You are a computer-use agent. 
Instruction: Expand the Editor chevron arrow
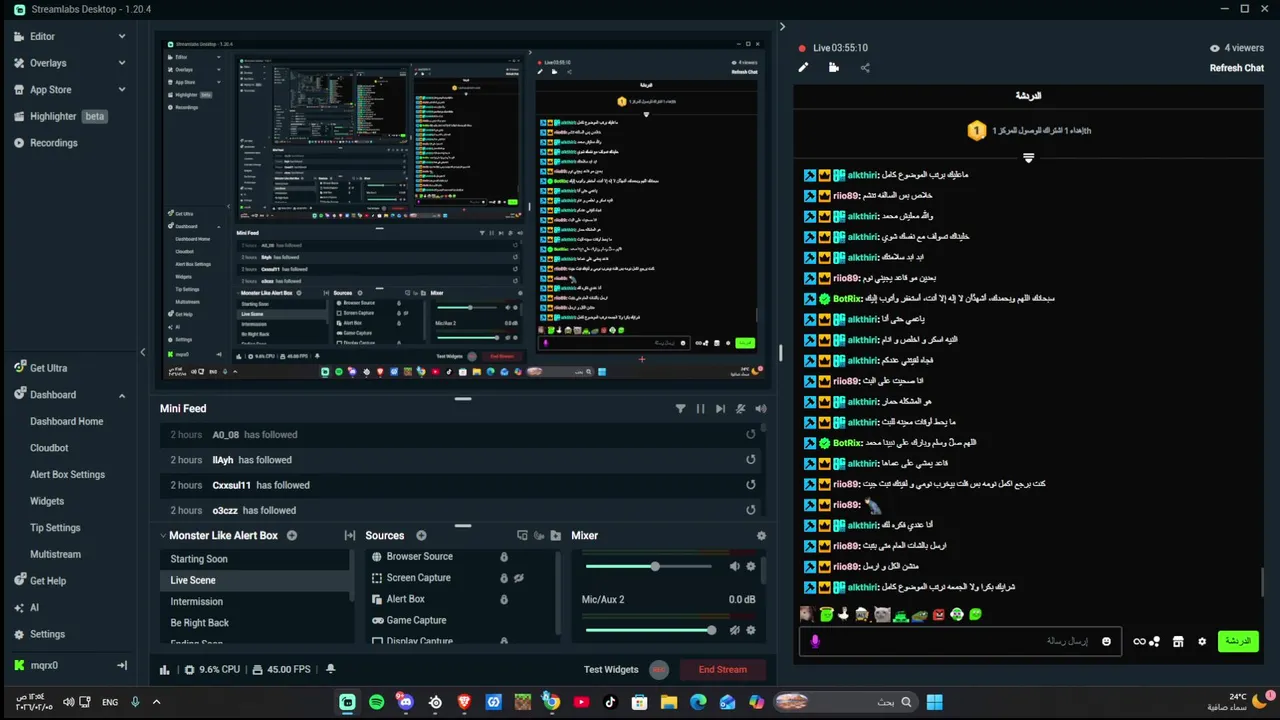122,36
